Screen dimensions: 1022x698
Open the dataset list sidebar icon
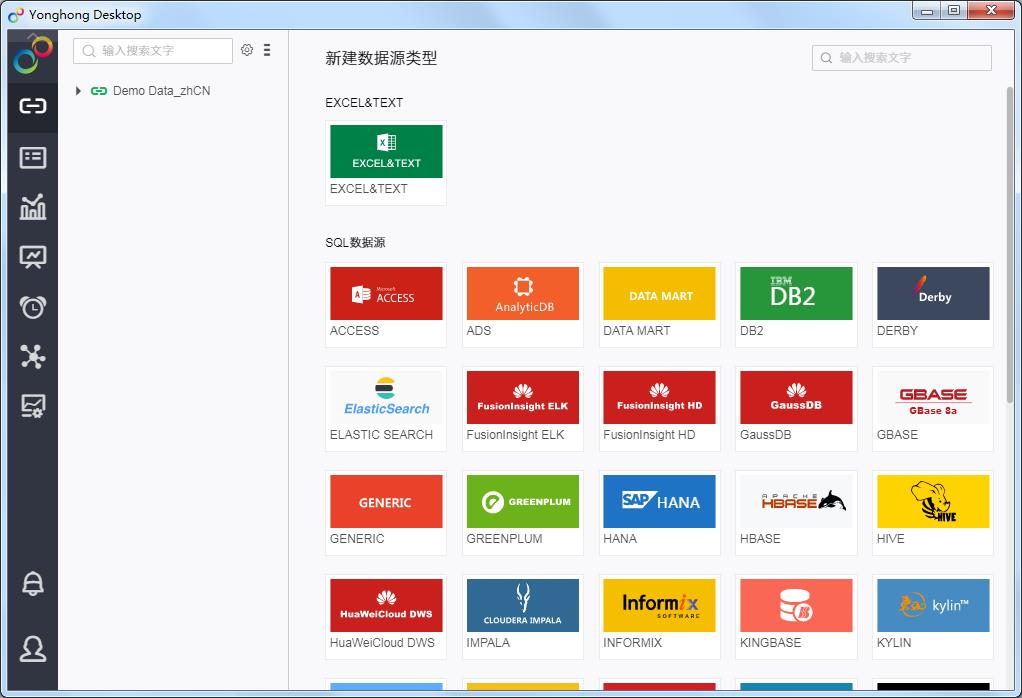point(33,158)
